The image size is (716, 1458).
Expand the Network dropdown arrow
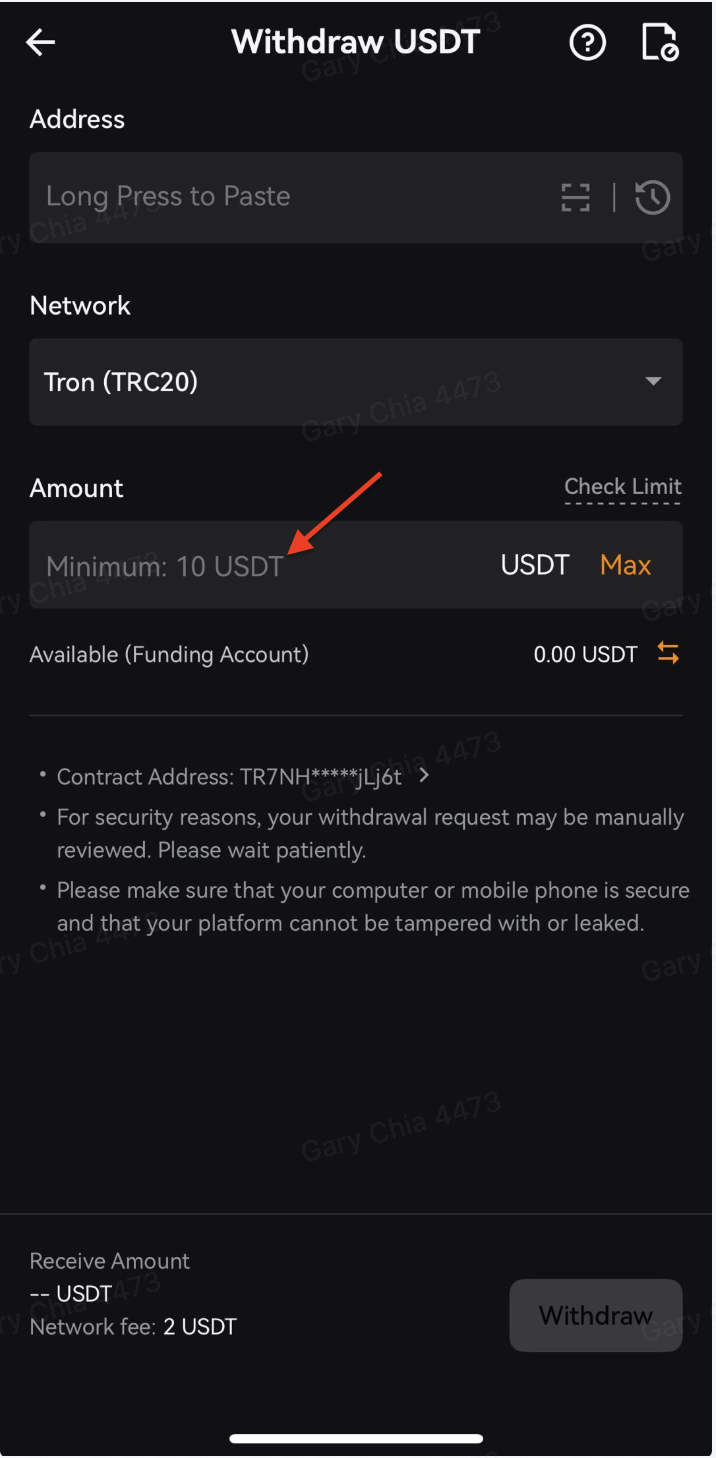pos(653,381)
